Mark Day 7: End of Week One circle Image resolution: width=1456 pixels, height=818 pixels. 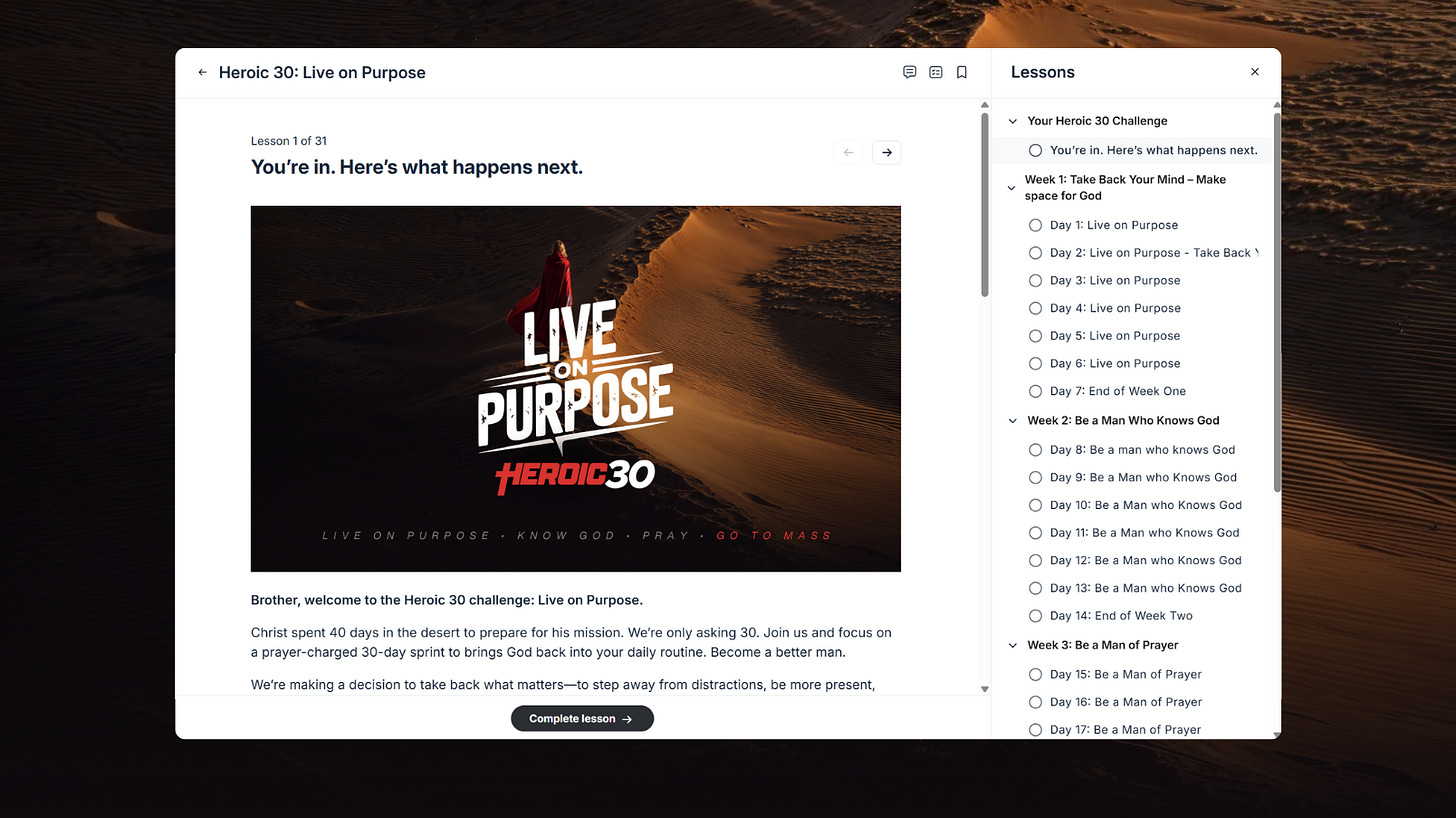click(x=1035, y=391)
